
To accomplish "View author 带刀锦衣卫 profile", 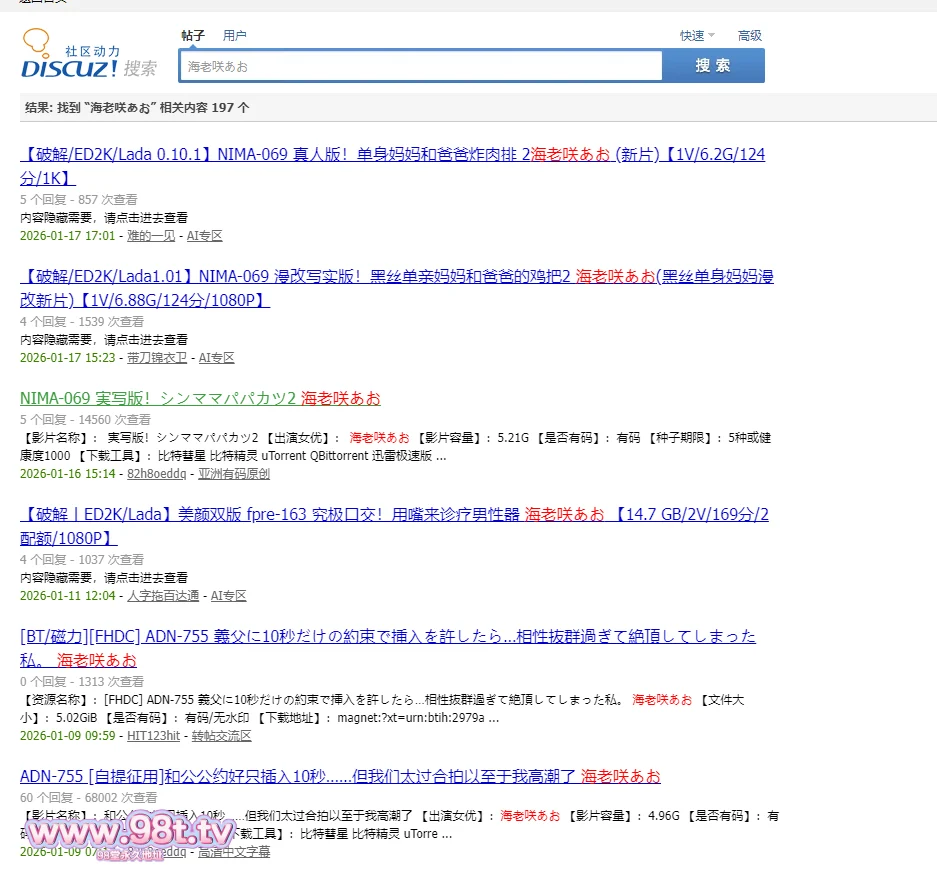I will 157,357.
